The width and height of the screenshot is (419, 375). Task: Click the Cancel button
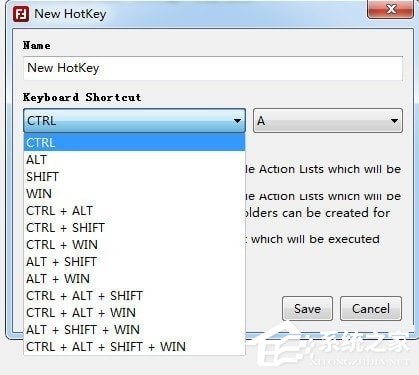371,309
